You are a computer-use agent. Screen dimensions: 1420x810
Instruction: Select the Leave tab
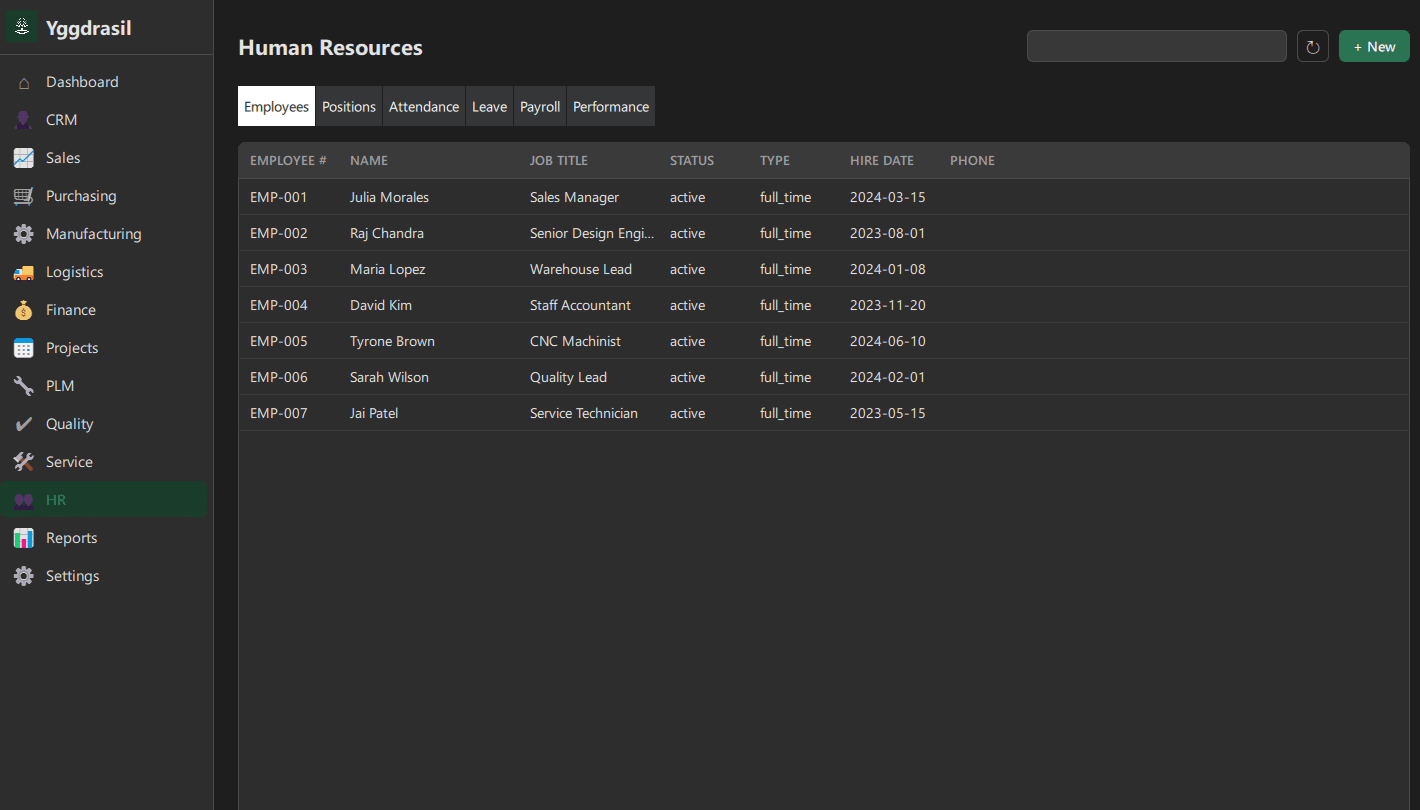pos(489,106)
